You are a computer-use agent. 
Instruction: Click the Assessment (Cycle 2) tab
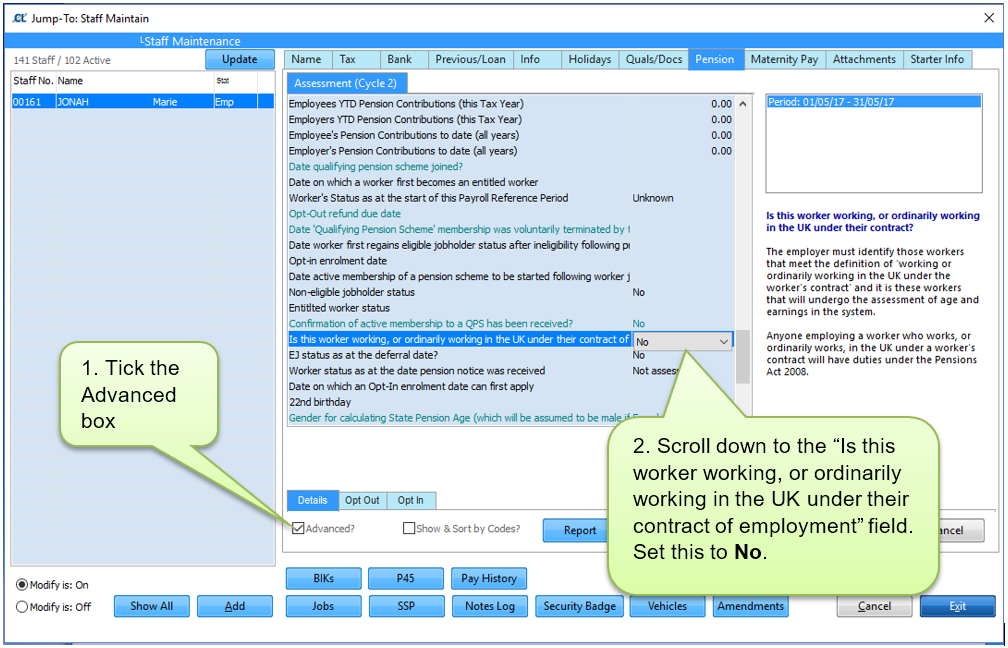346,84
